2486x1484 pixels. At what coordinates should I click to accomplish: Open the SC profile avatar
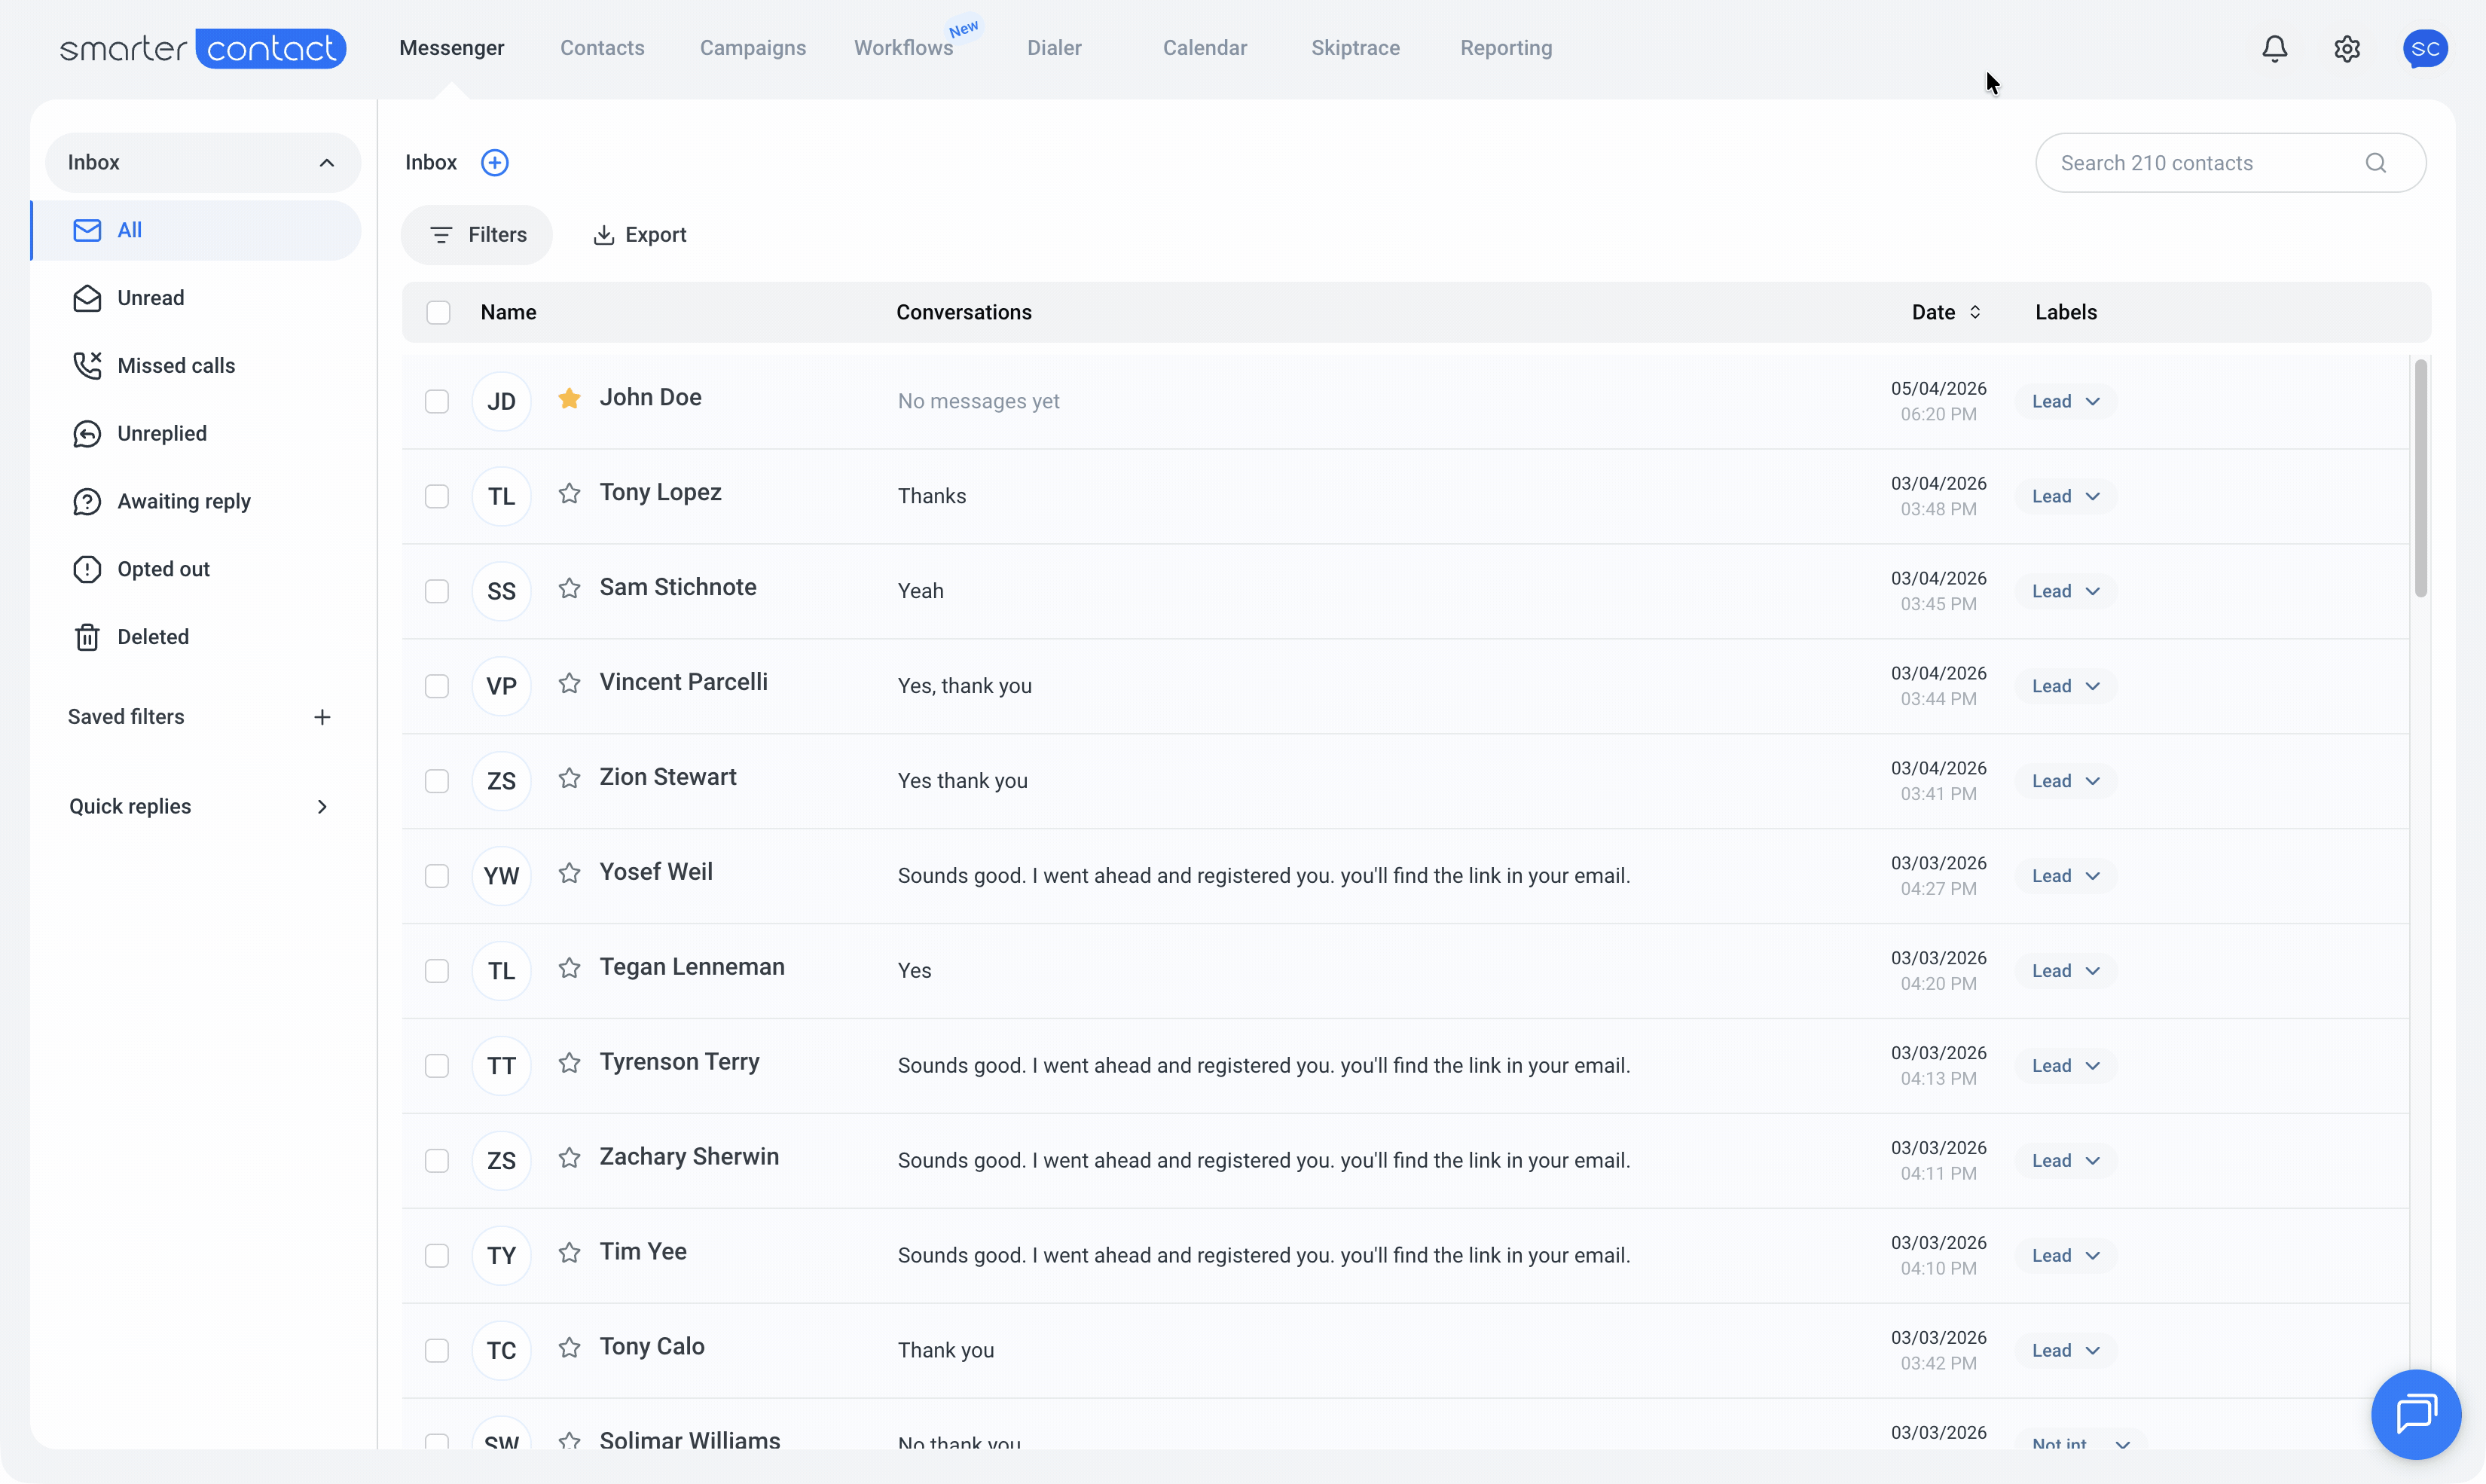point(2425,48)
